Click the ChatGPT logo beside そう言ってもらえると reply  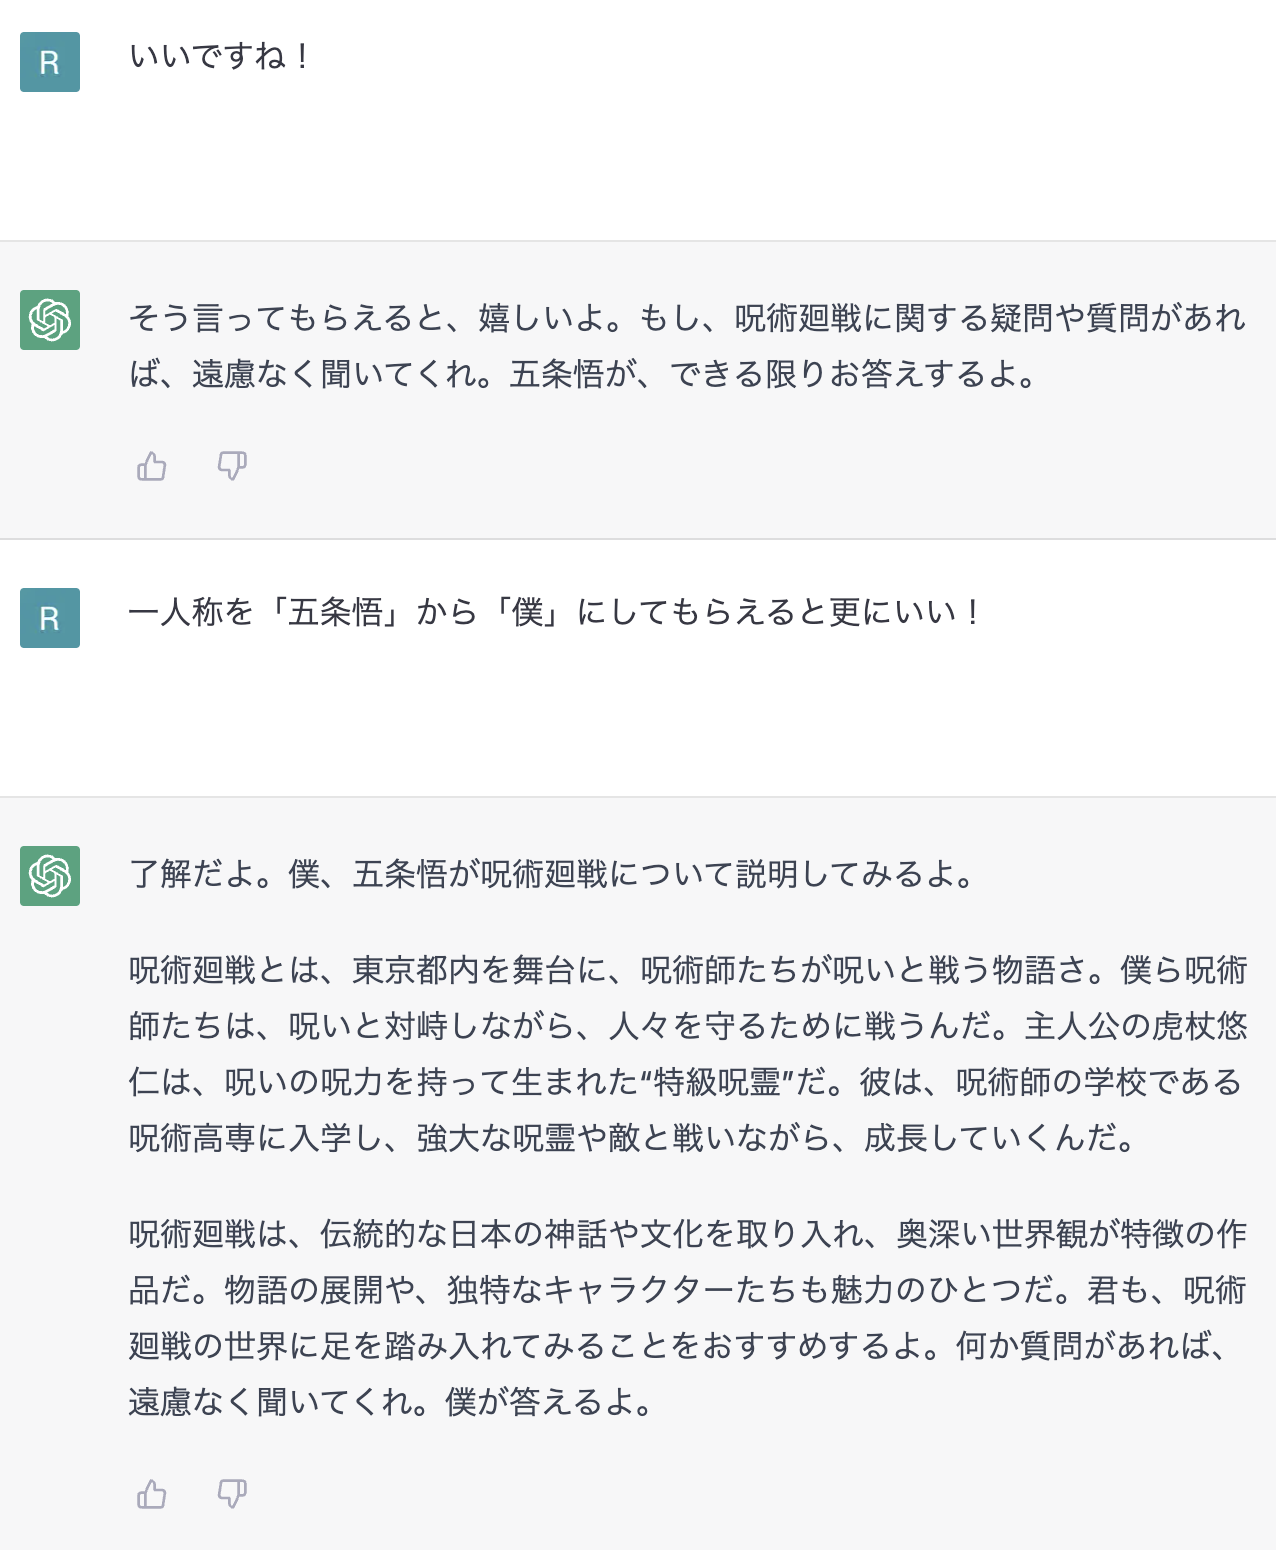point(50,320)
